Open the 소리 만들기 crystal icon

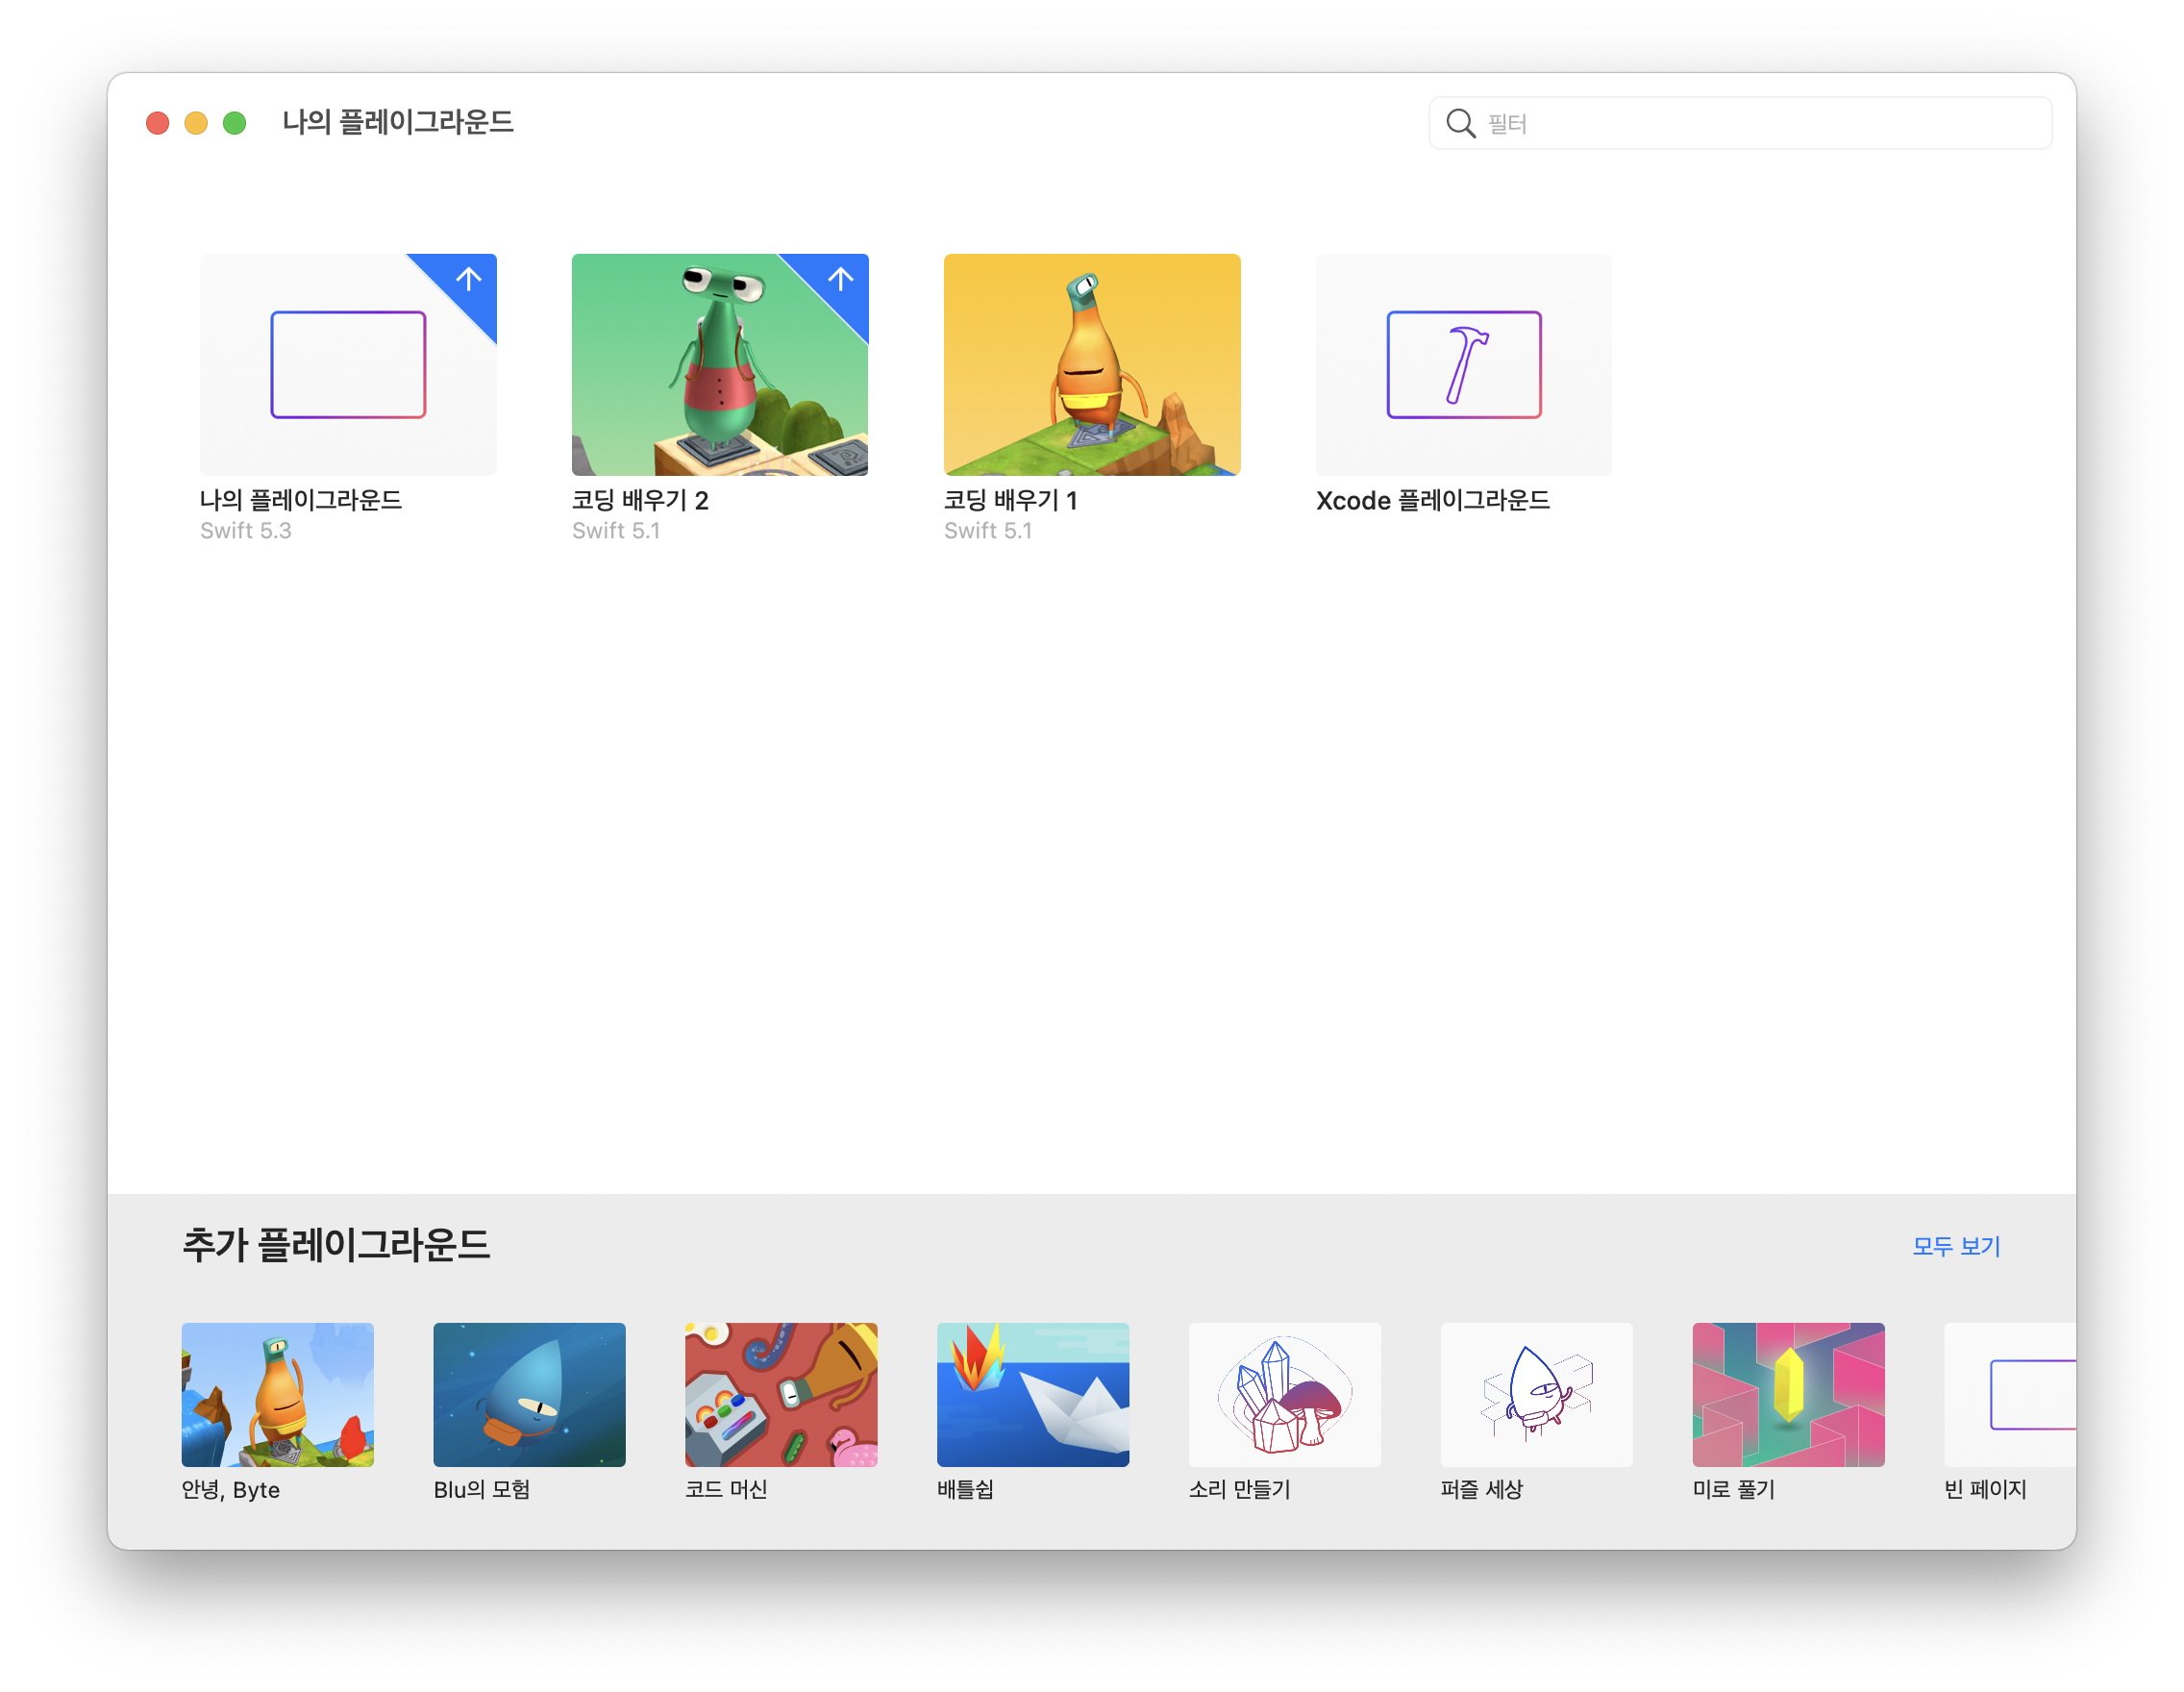pyautogui.click(x=1284, y=1394)
